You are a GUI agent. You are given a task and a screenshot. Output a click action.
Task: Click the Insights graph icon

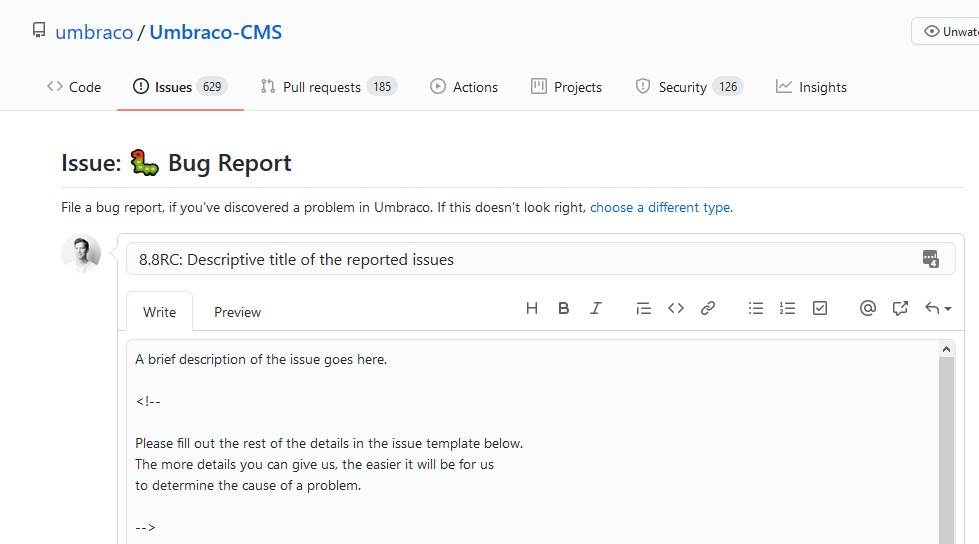(784, 86)
